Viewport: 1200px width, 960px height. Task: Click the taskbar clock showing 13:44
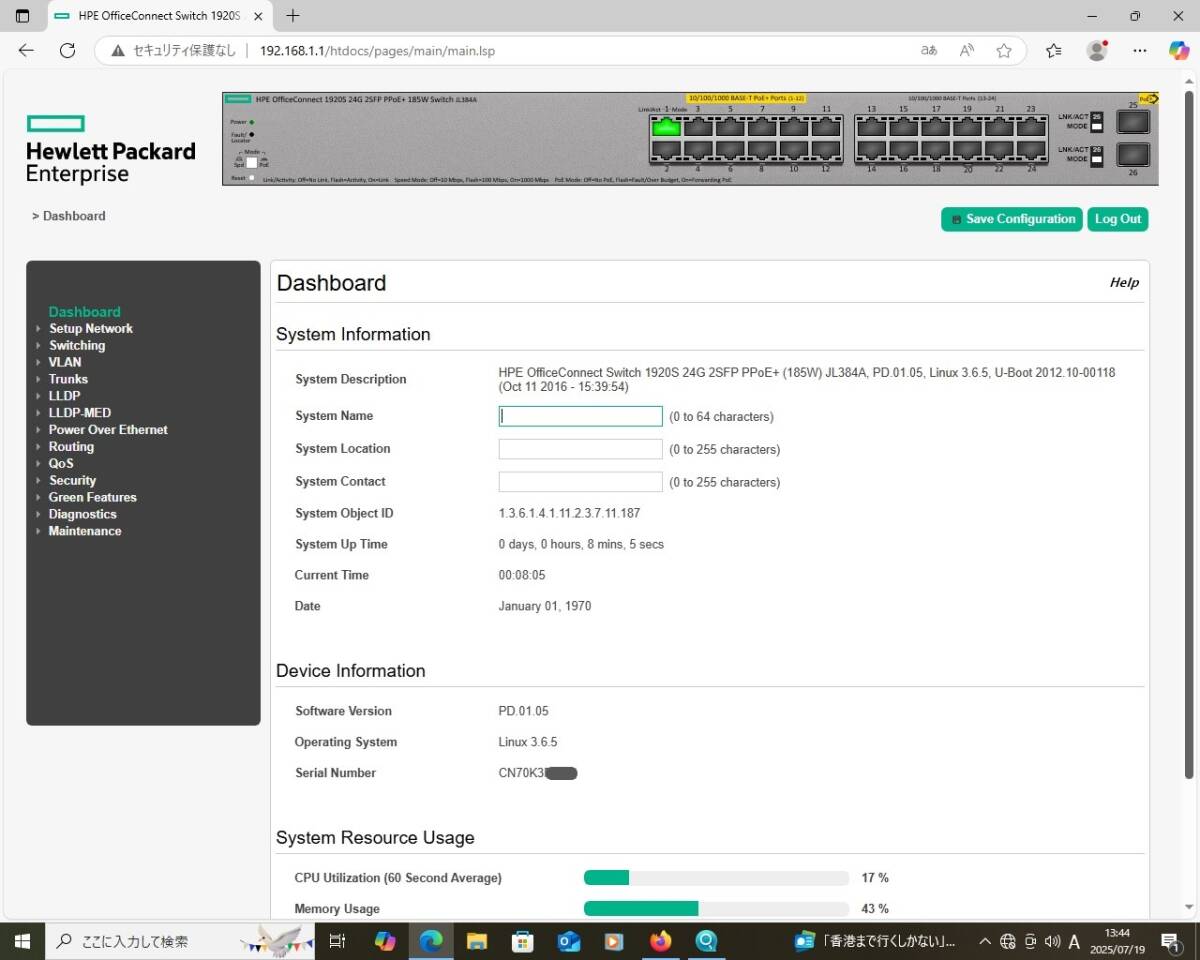tap(1118, 941)
